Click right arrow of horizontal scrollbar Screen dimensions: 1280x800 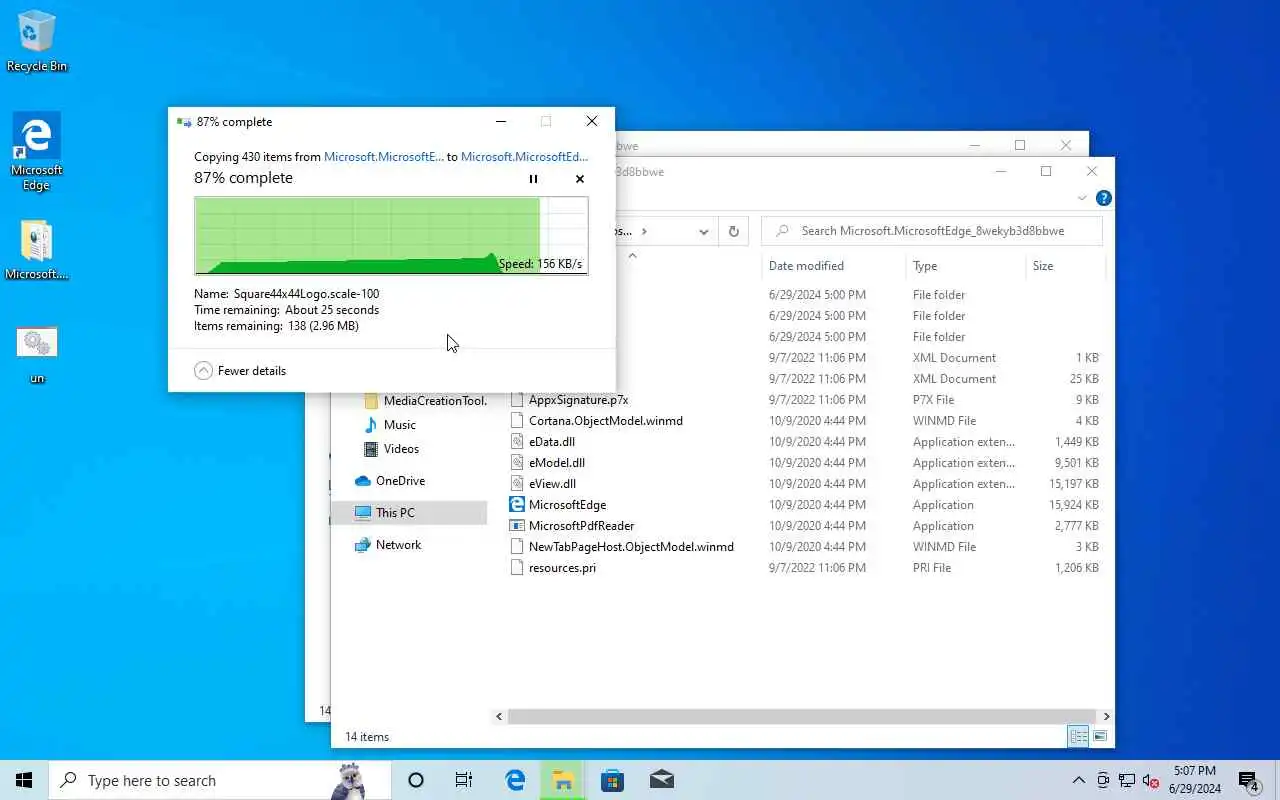[x=1106, y=716]
